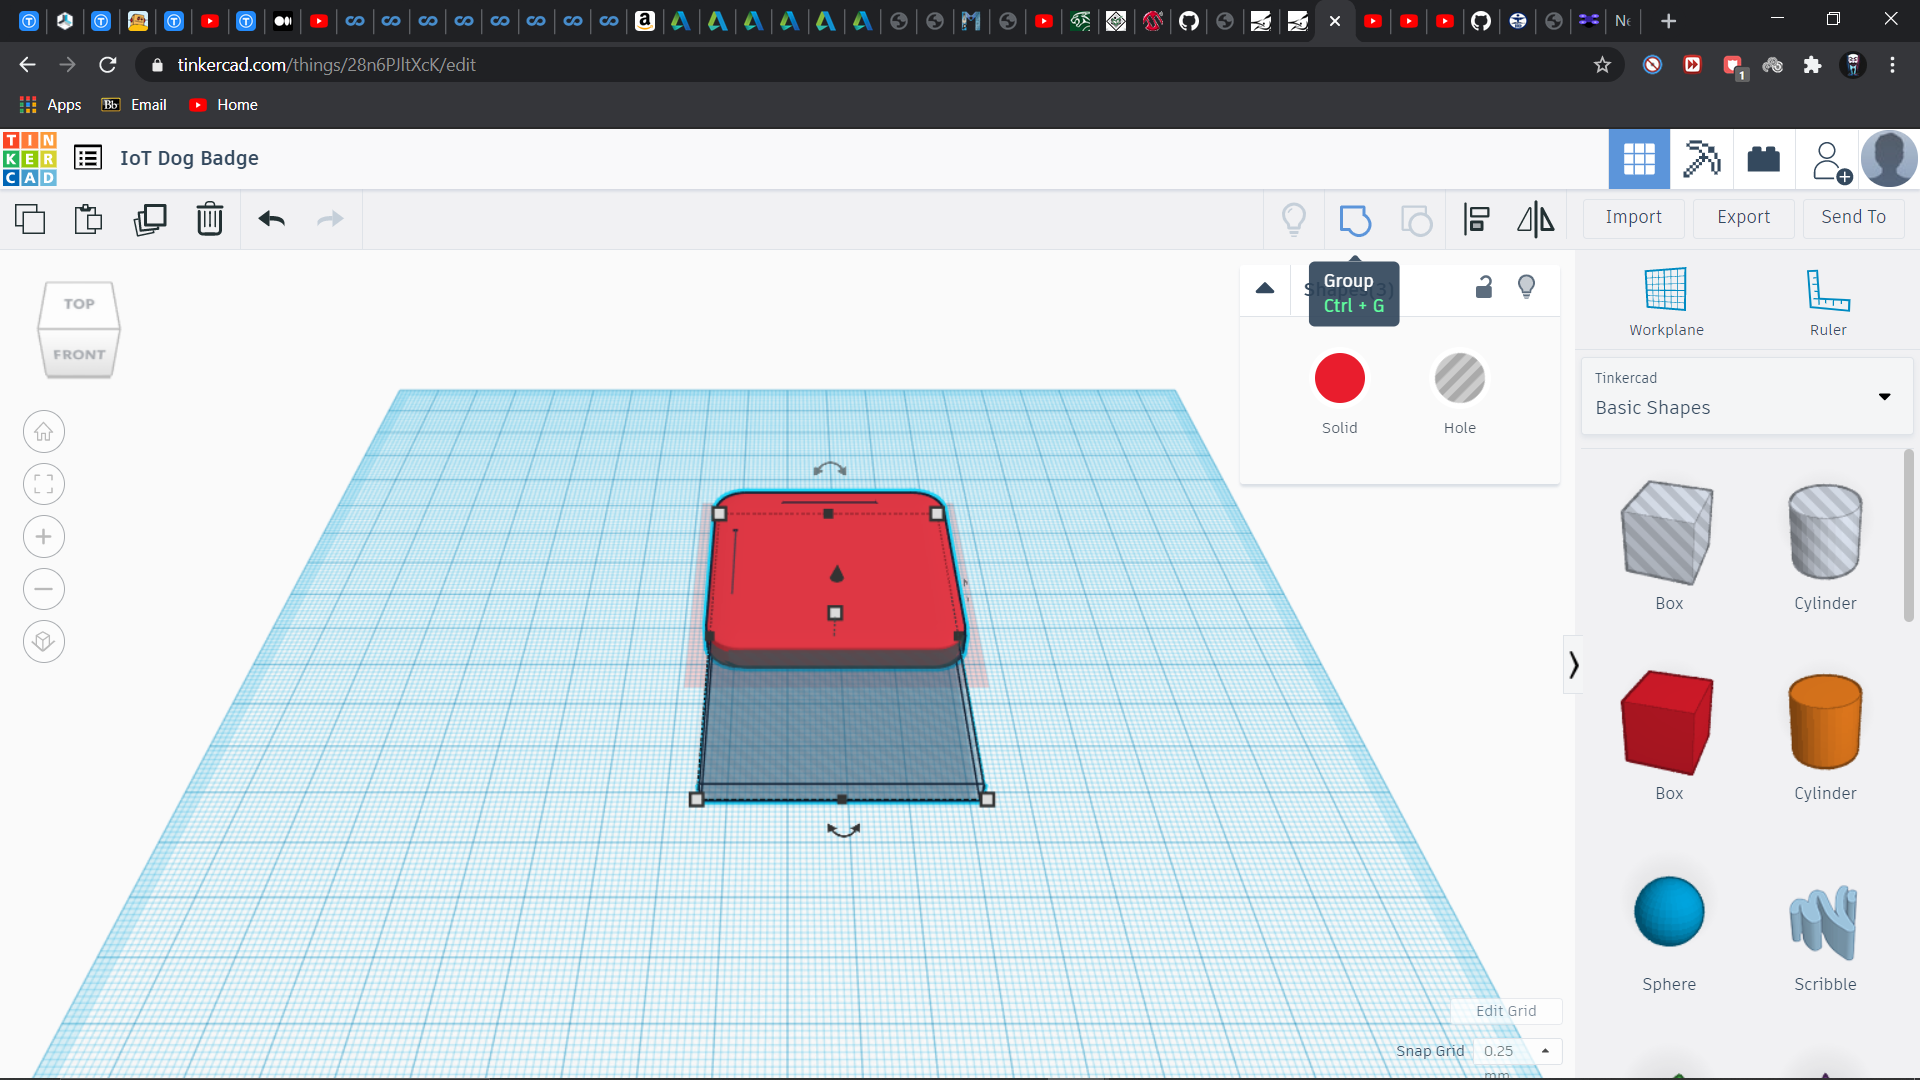The image size is (1920, 1080).
Task: Pick the blue Sphere shape thumbnail
Action: 1669,911
